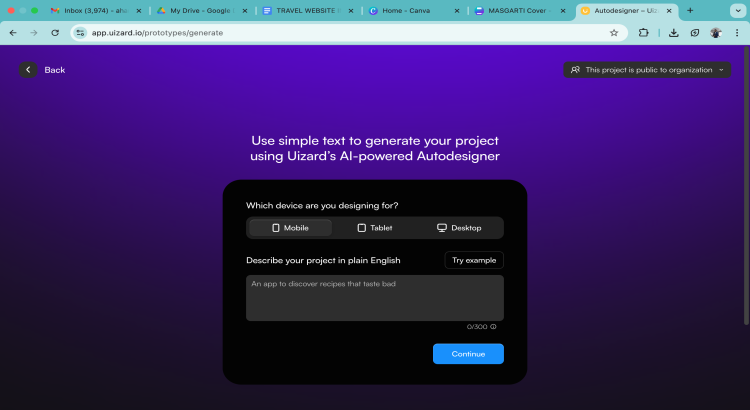Close the My Drive tab

tap(245, 11)
